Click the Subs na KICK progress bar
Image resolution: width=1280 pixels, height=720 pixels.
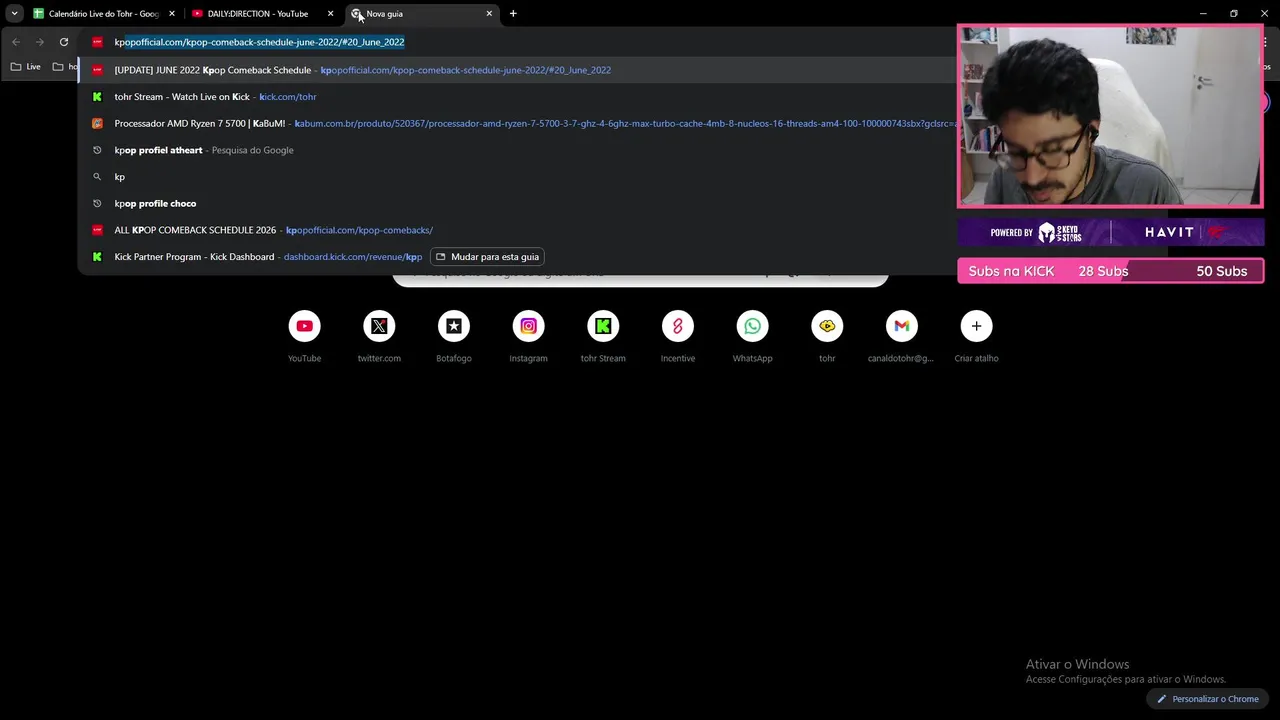(x=1110, y=271)
